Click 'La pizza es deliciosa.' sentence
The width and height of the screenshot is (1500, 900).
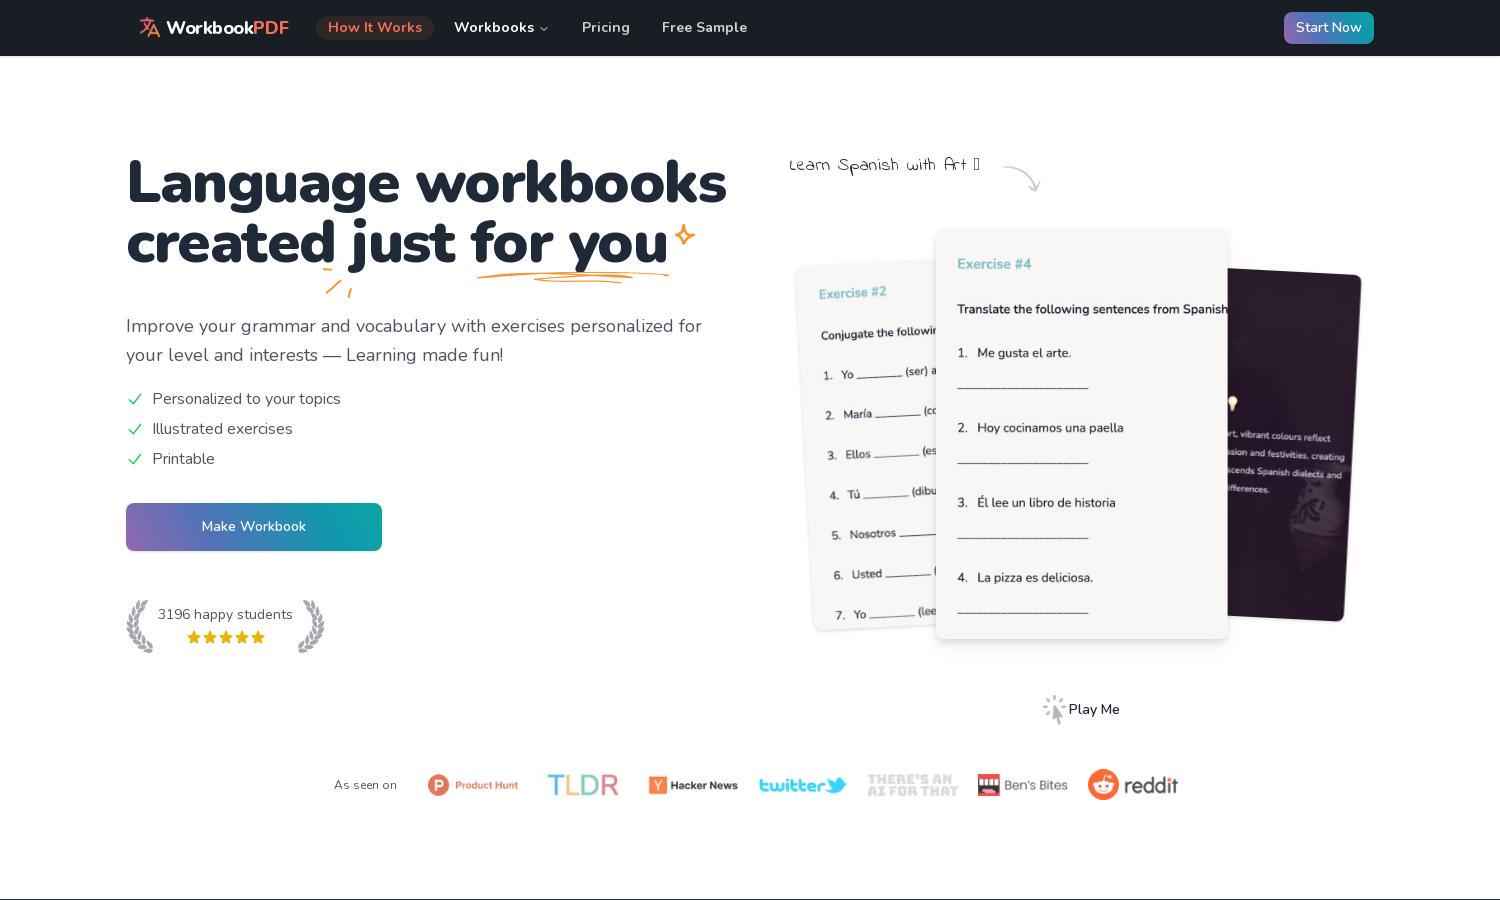click(1035, 578)
